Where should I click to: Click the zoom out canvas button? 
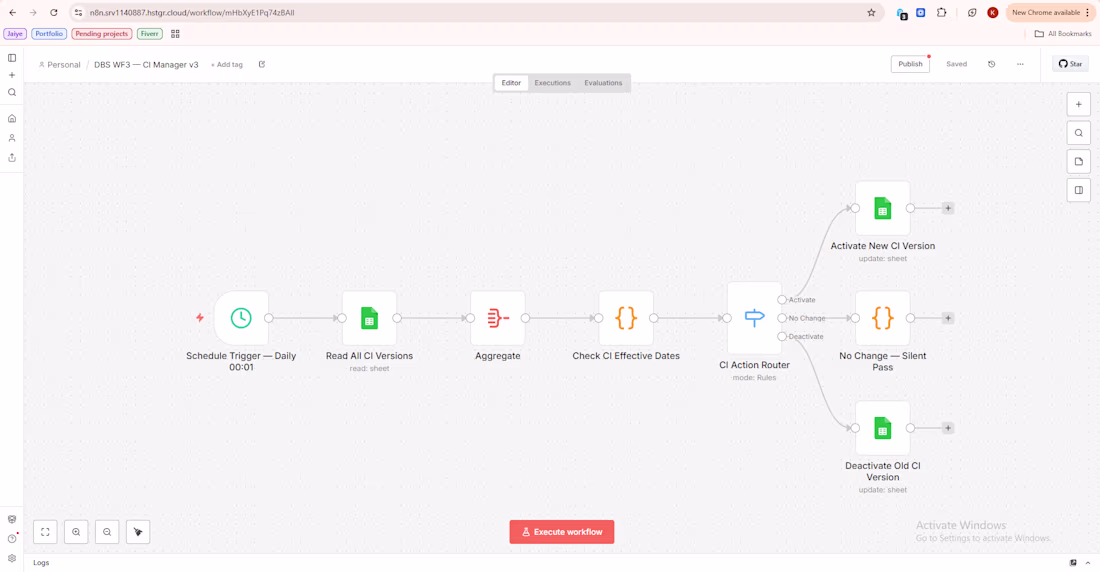coord(107,532)
